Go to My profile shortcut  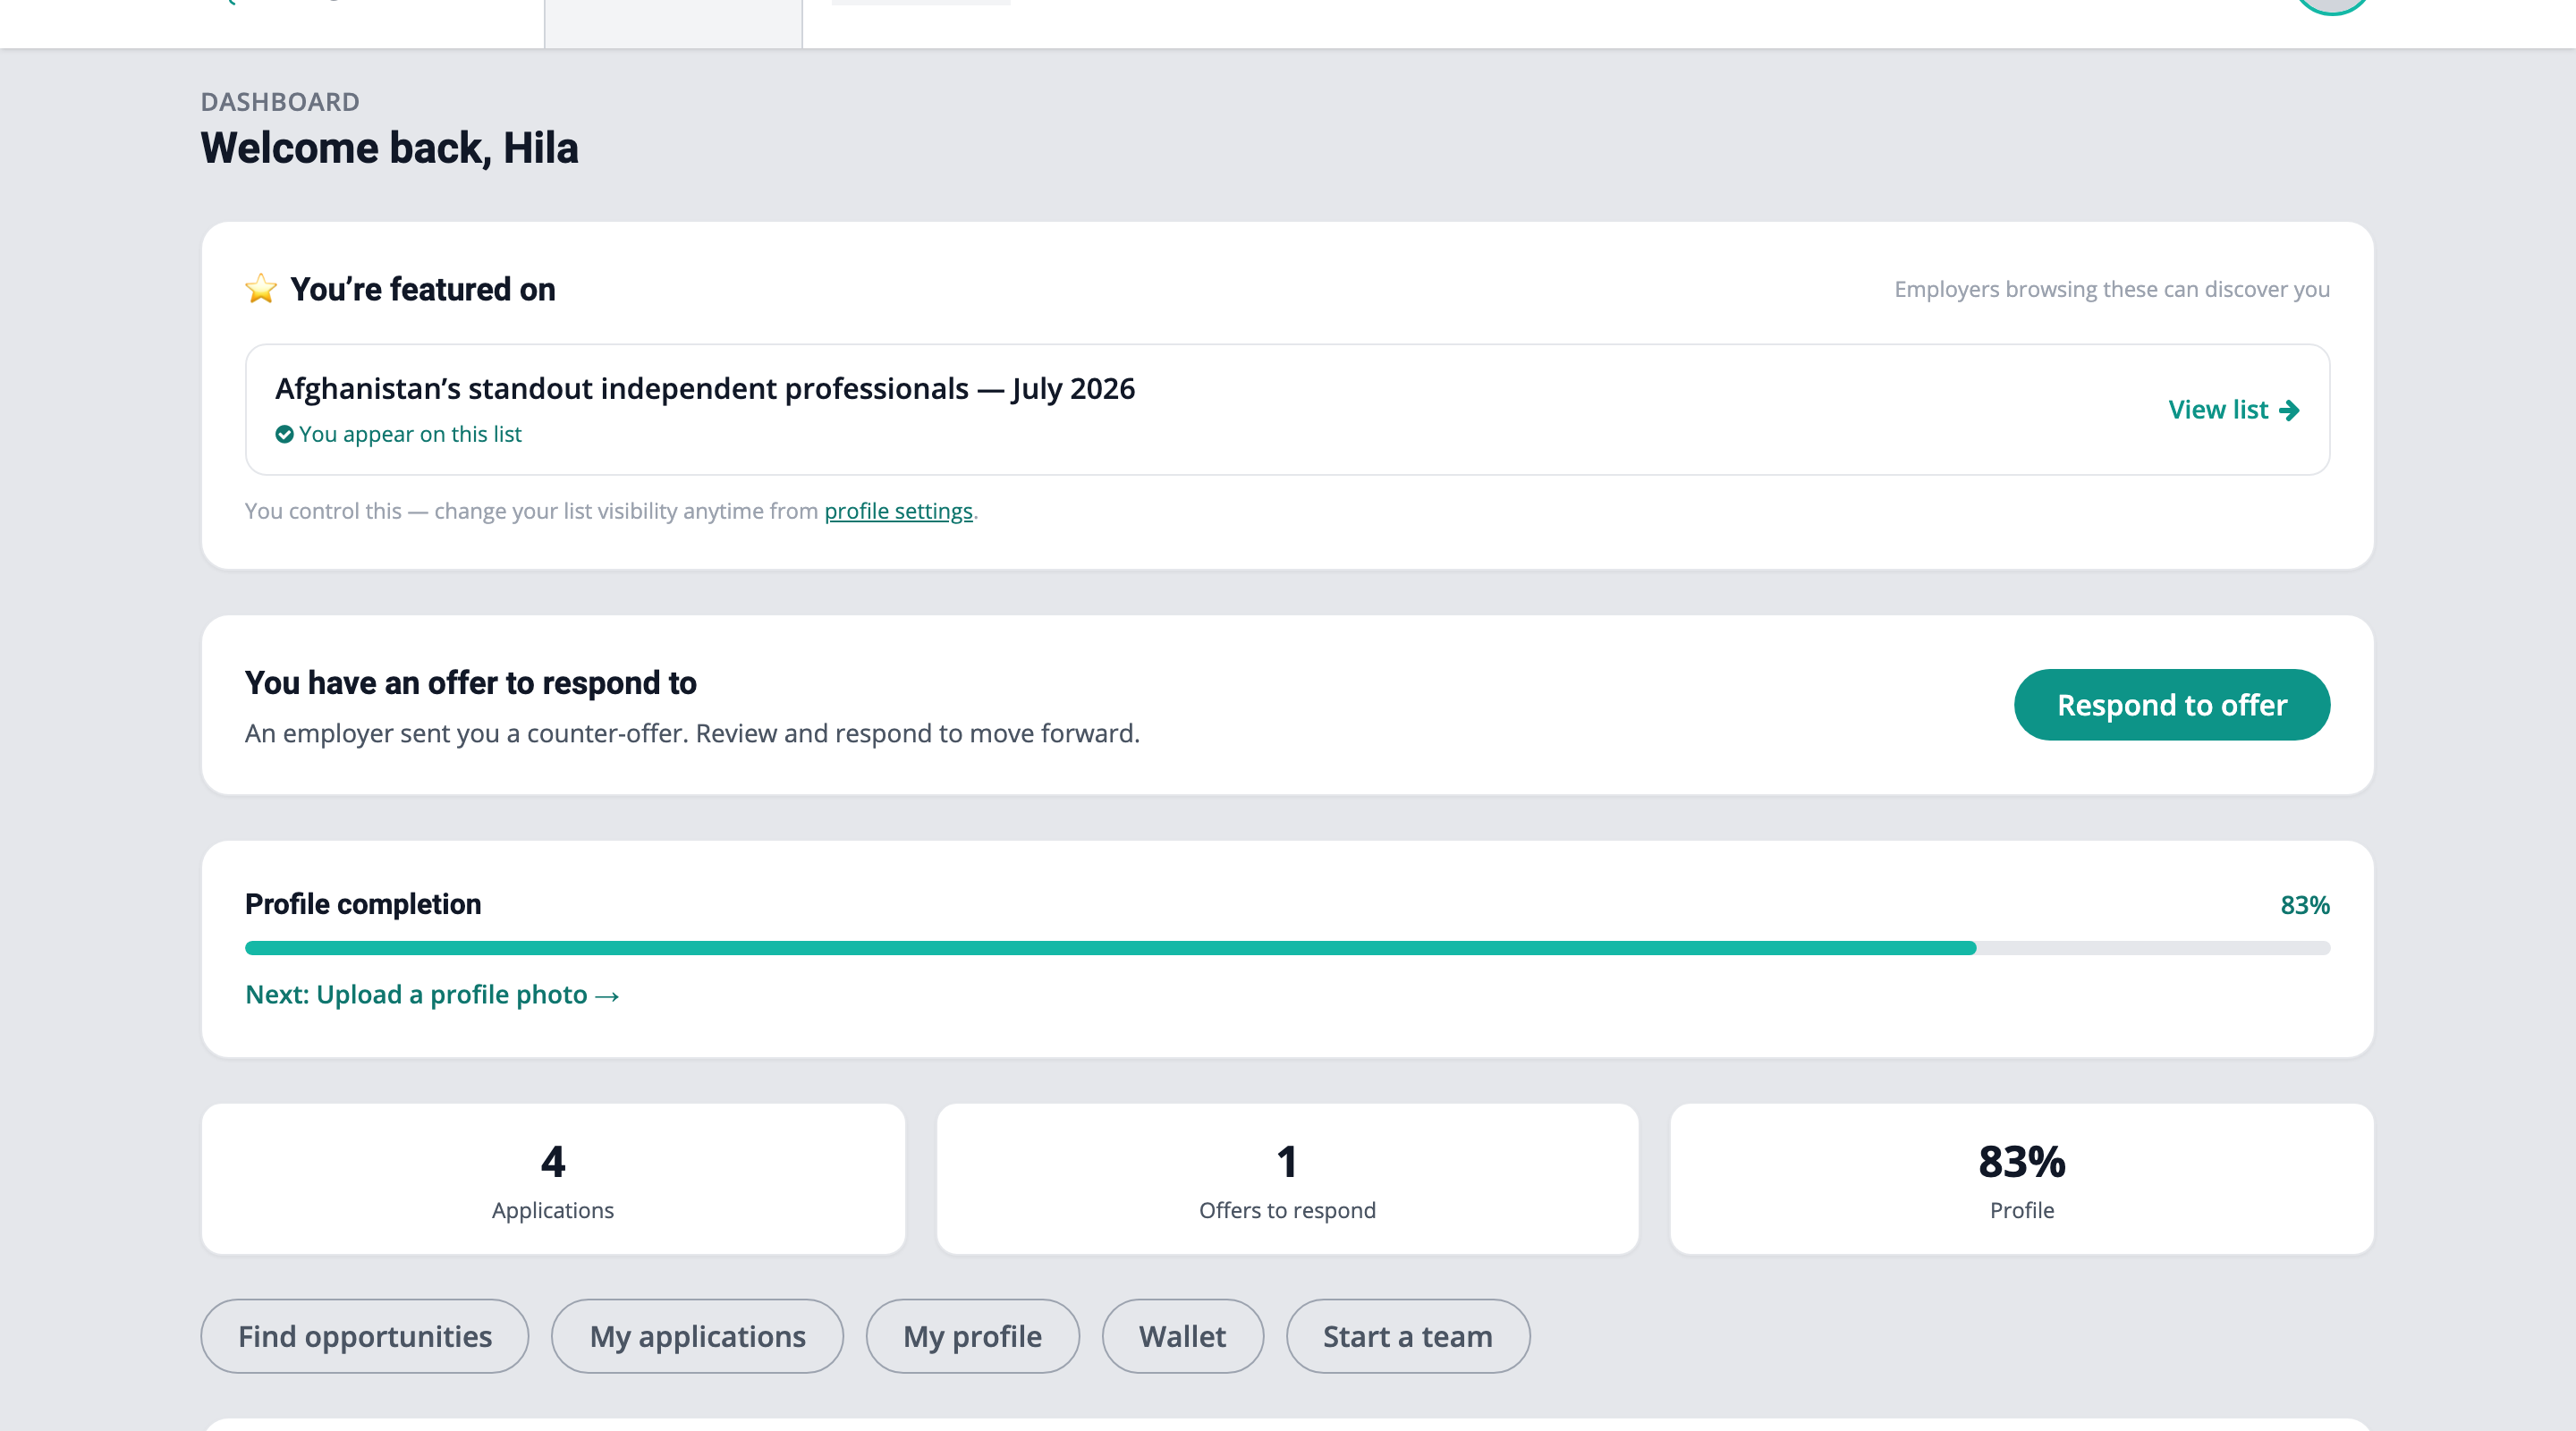[972, 1336]
